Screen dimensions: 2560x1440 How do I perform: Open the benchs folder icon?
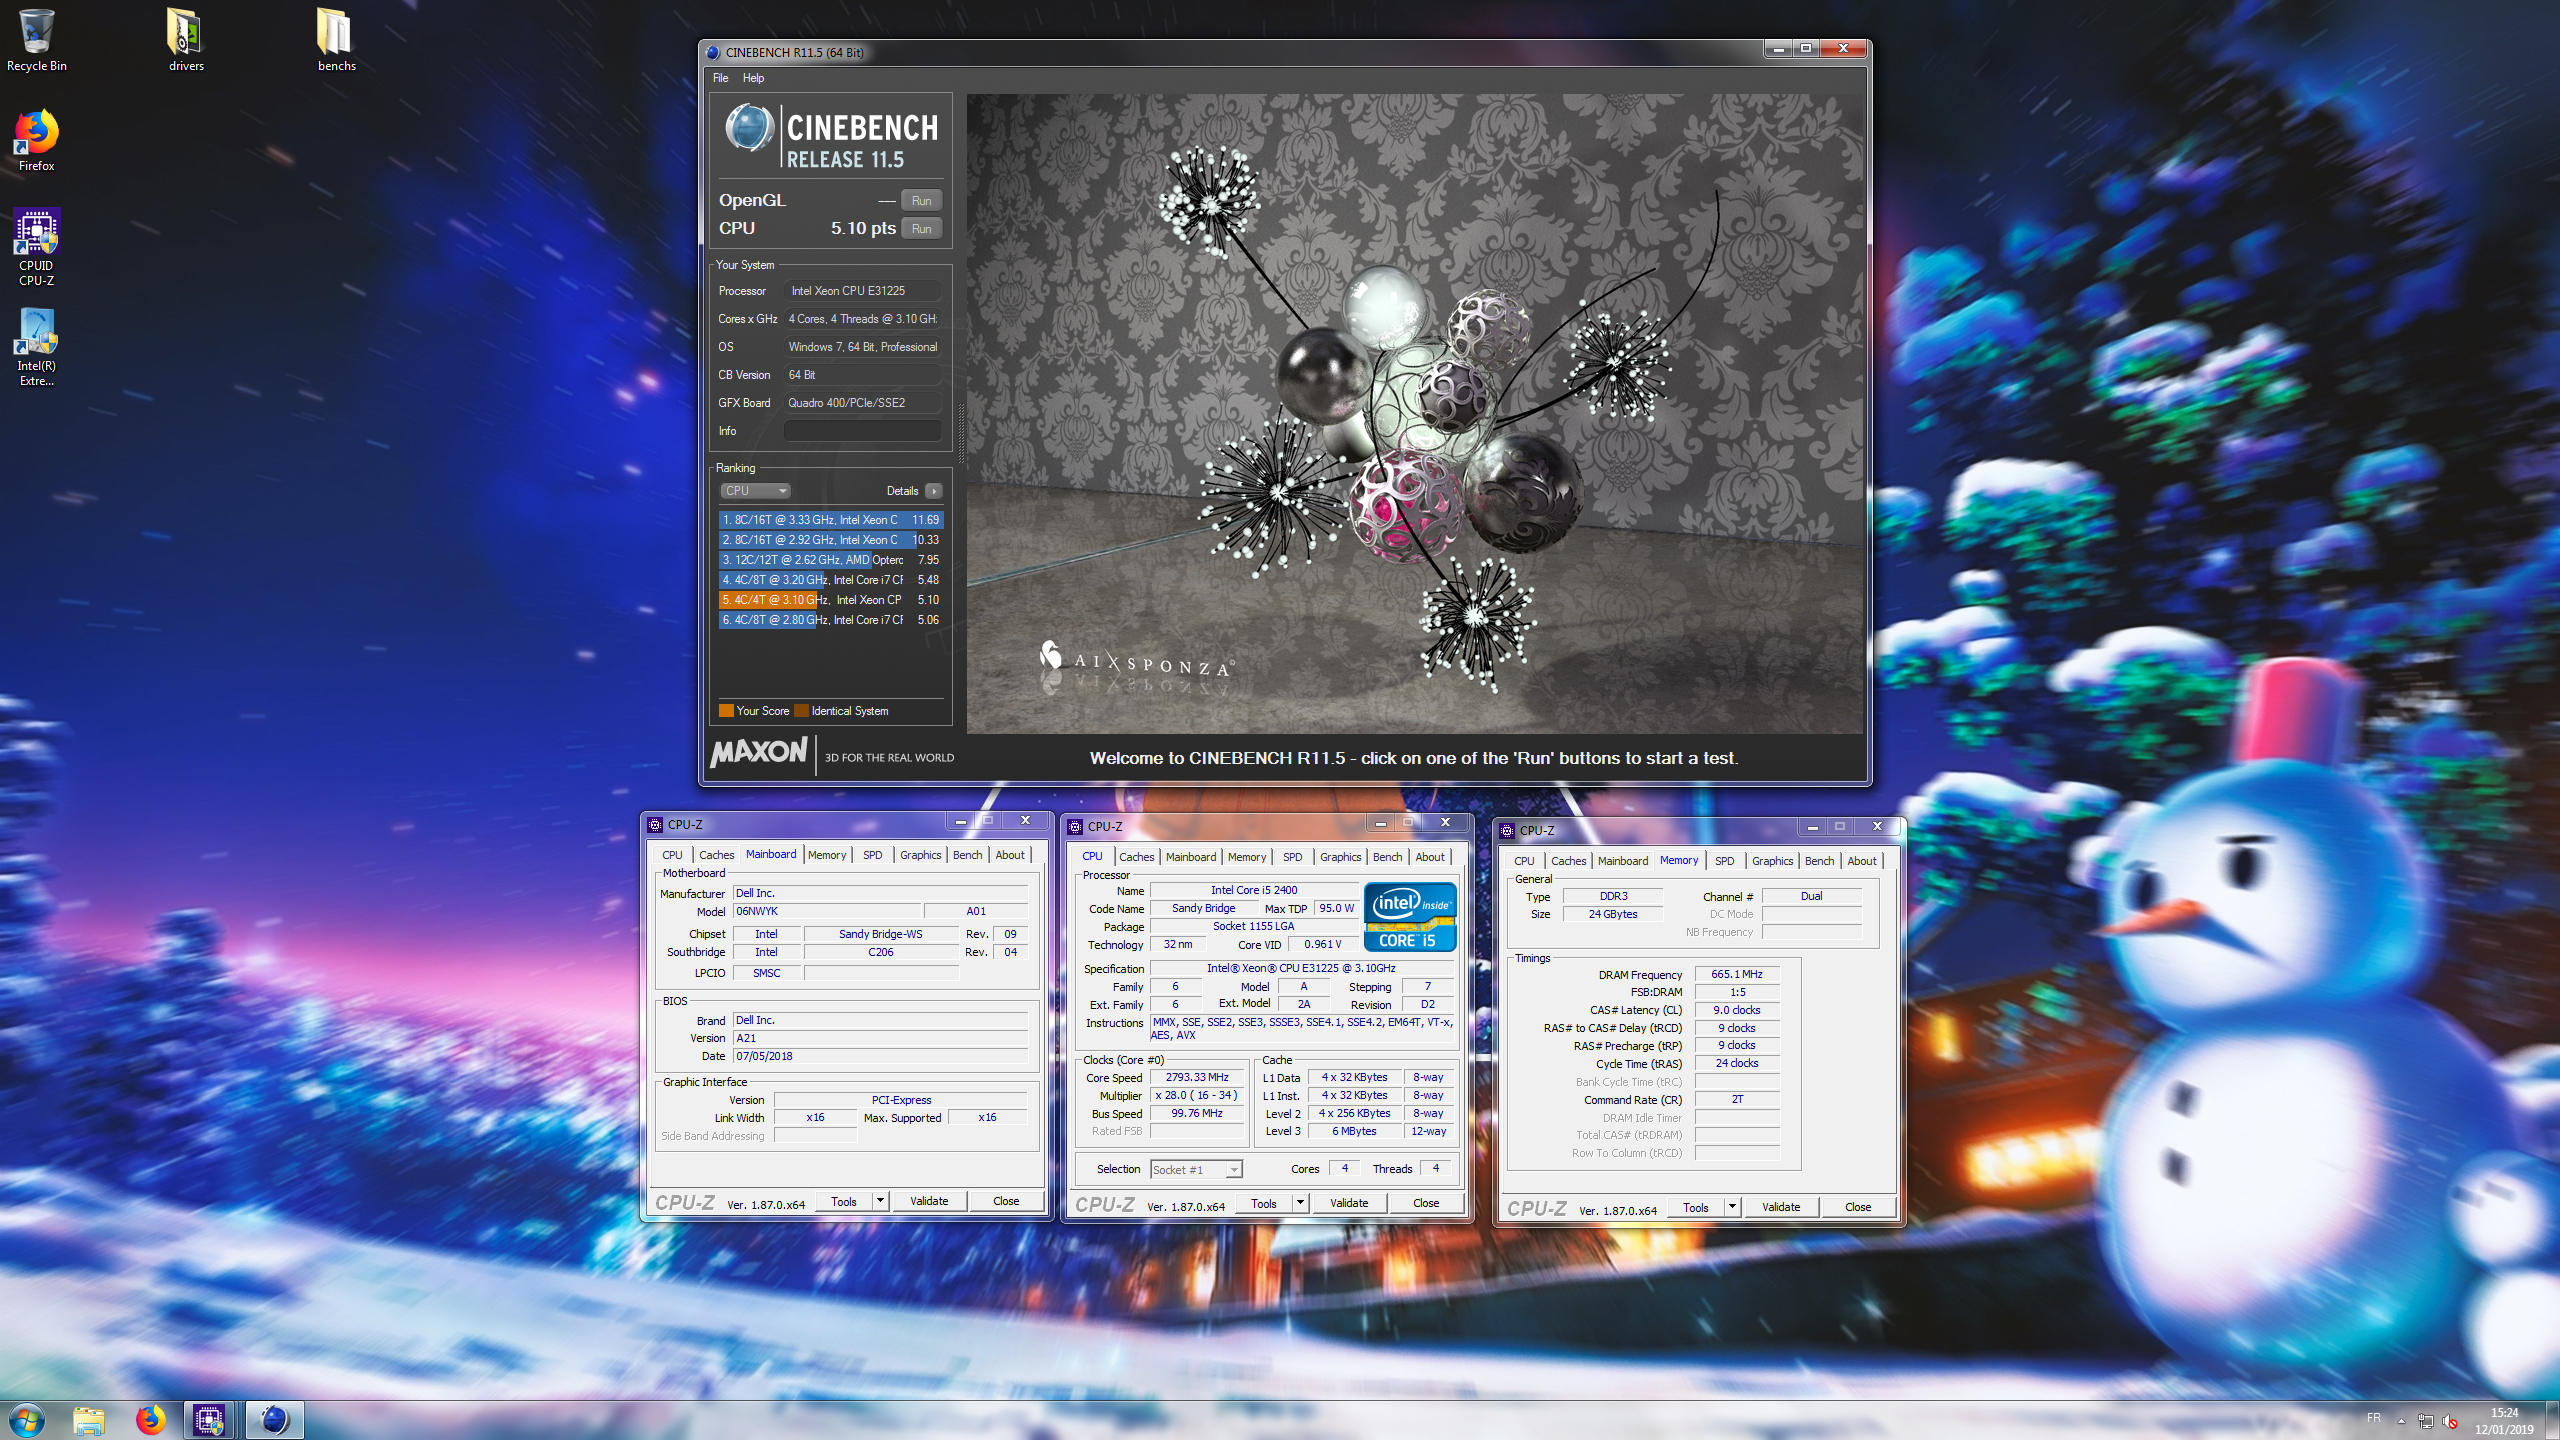(x=336, y=40)
